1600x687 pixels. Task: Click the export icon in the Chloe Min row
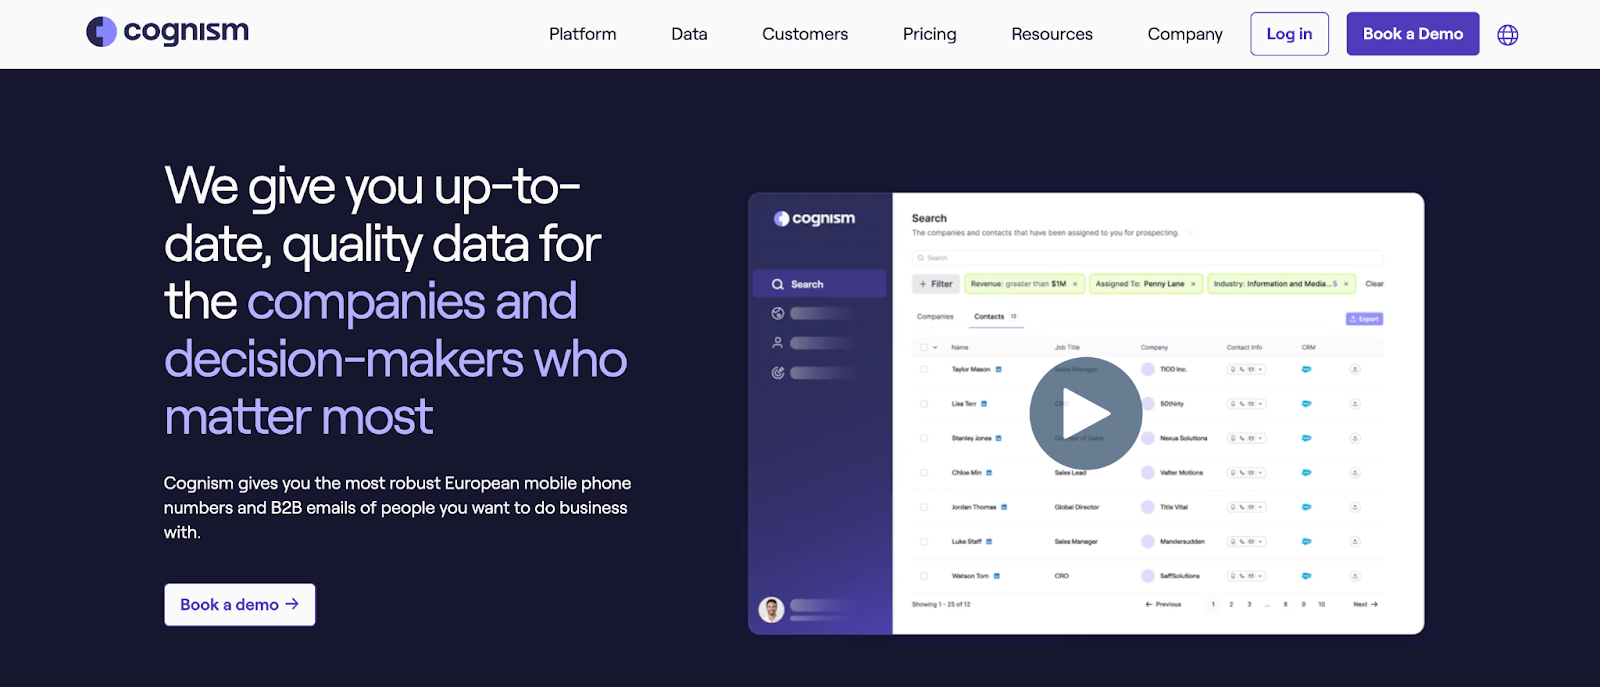tap(1355, 473)
